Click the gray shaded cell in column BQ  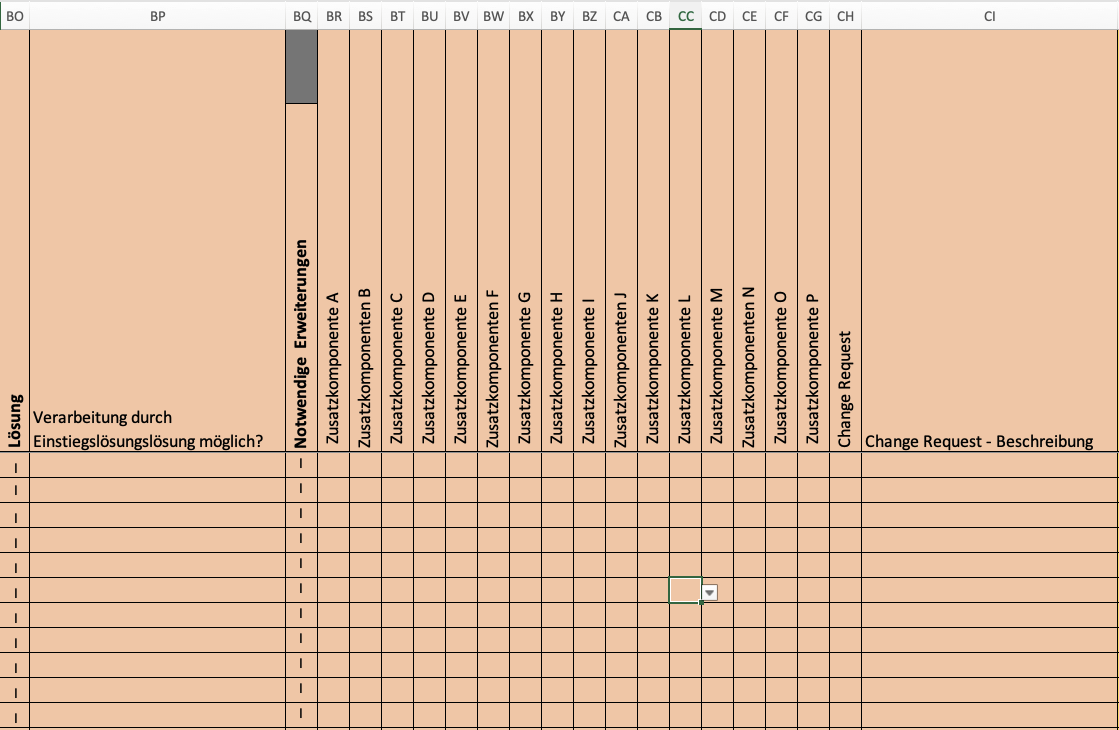click(301, 67)
